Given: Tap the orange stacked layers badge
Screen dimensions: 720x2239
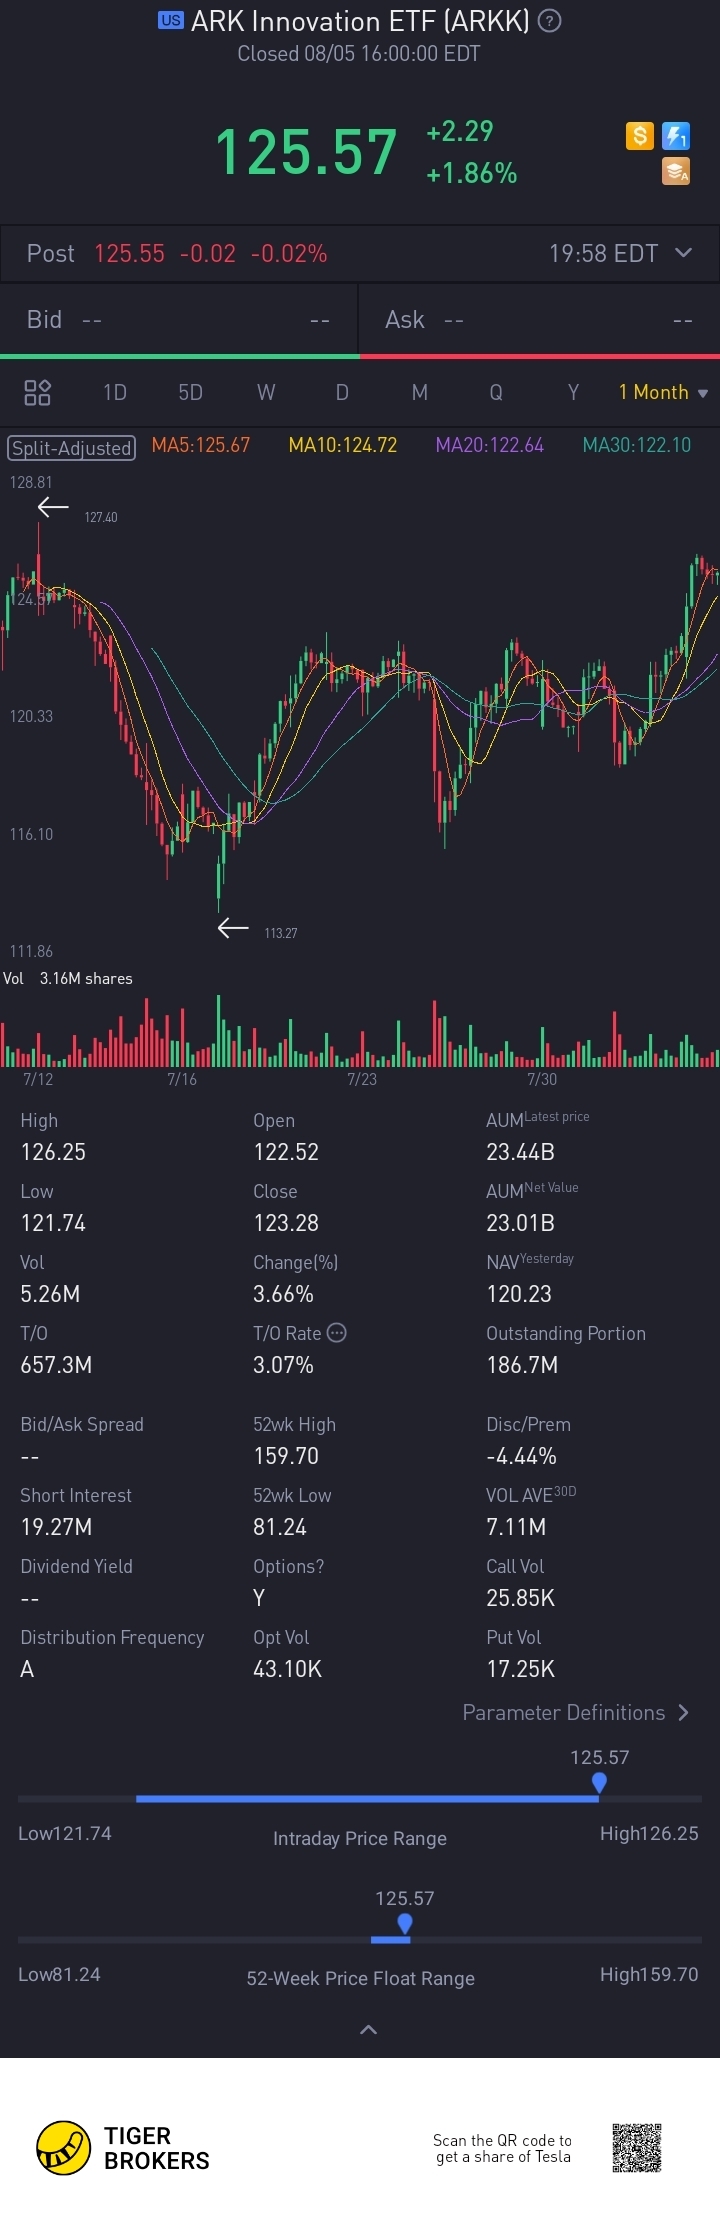Looking at the screenshot, I should tap(677, 172).
